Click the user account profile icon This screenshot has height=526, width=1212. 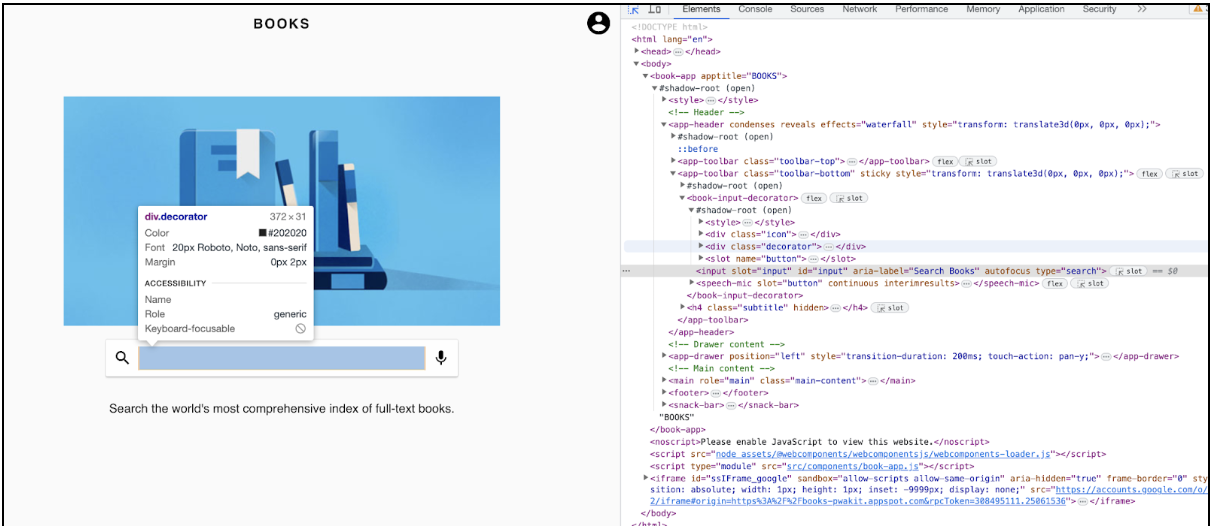(598, 24)
